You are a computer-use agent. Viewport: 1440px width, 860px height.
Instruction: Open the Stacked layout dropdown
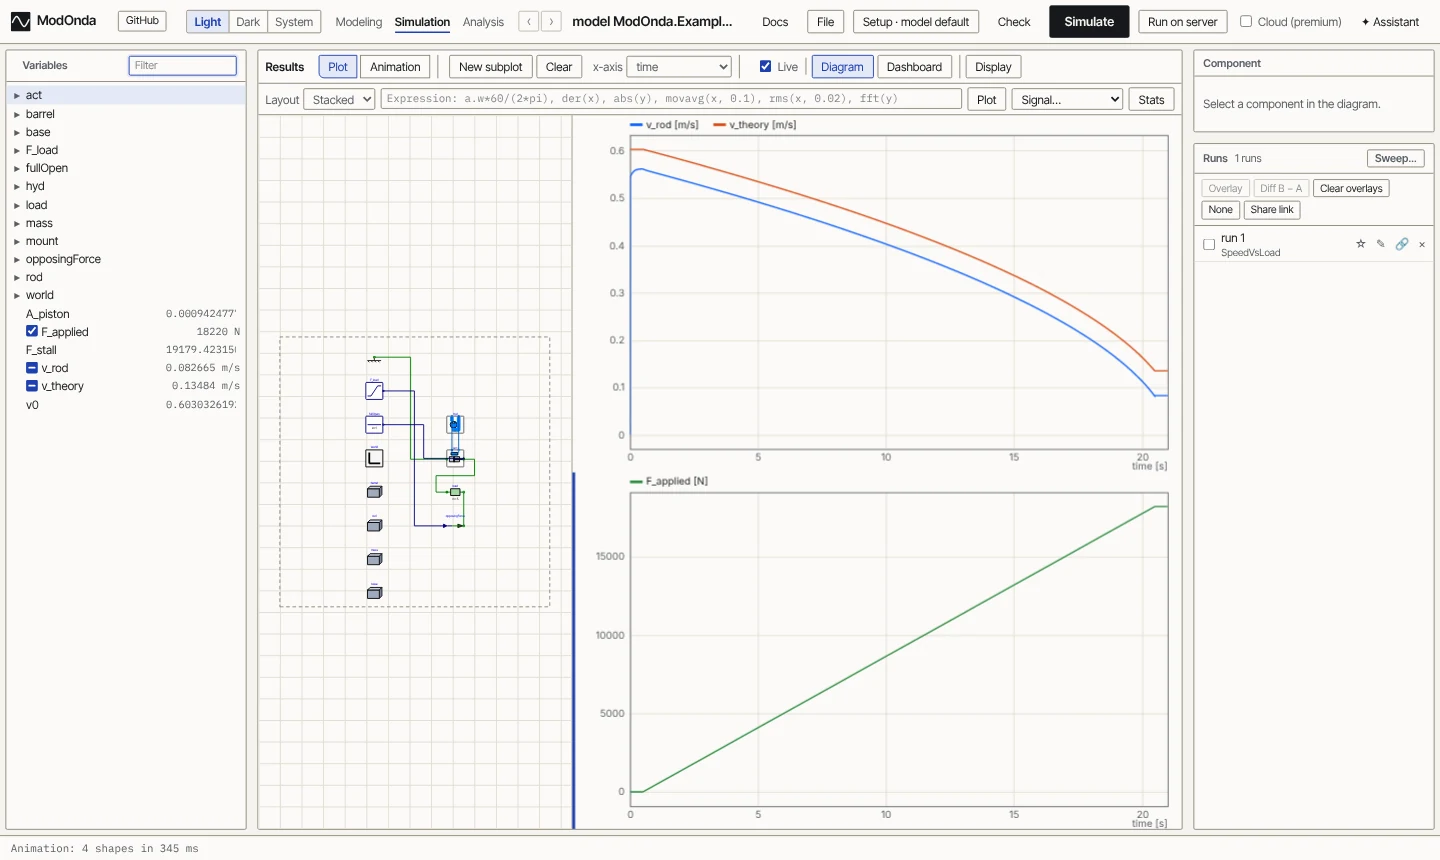340,99
